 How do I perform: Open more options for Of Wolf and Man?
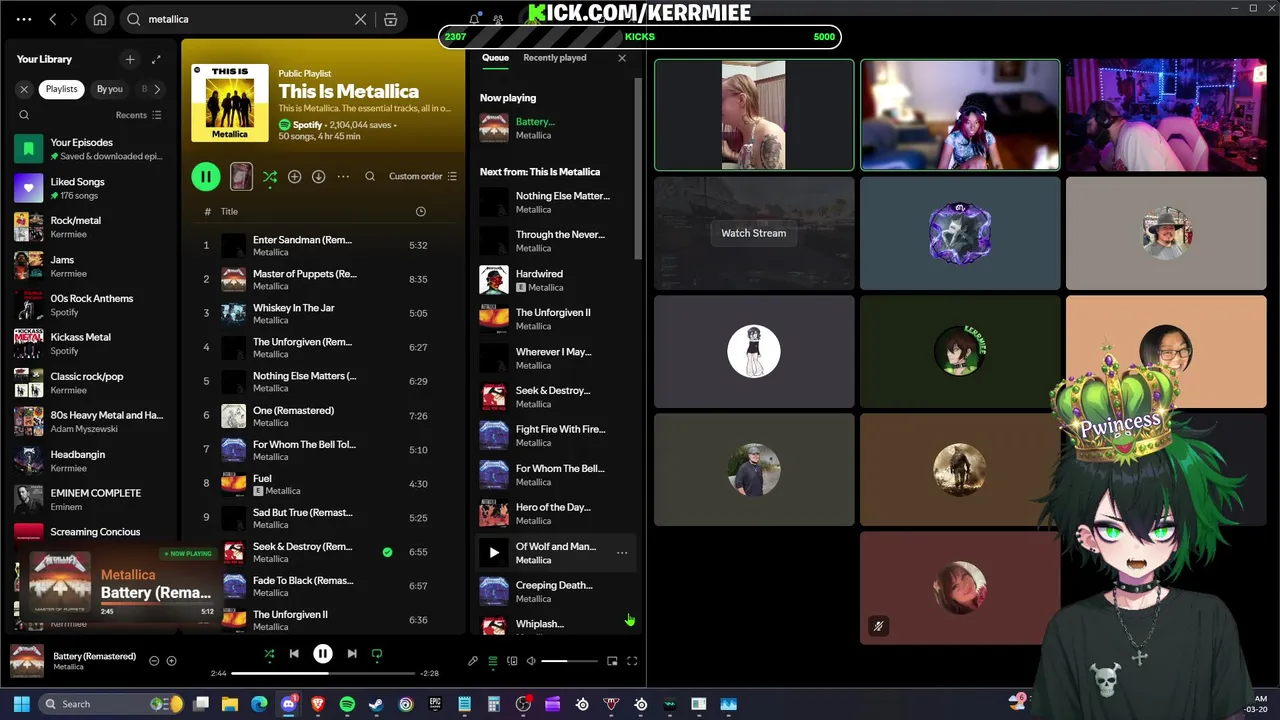[622, 552]
